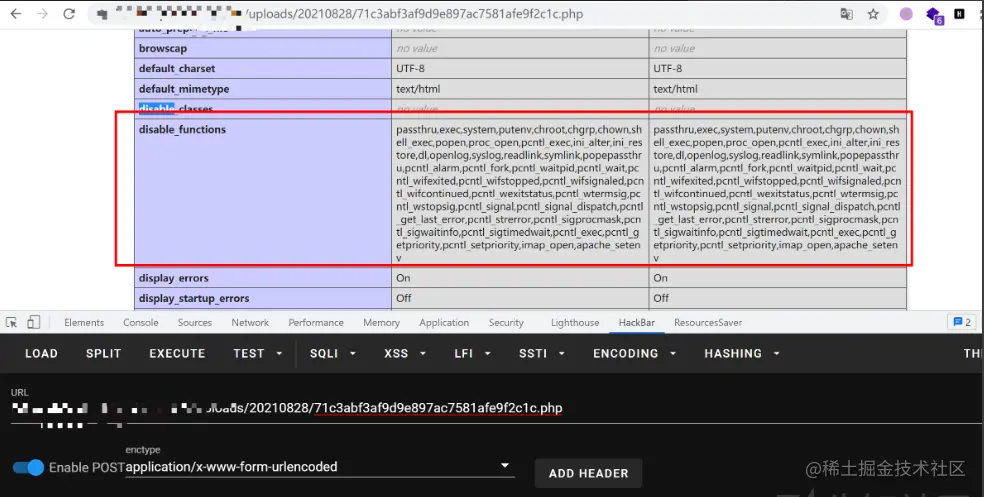Open the Network tab

point(250,323)
